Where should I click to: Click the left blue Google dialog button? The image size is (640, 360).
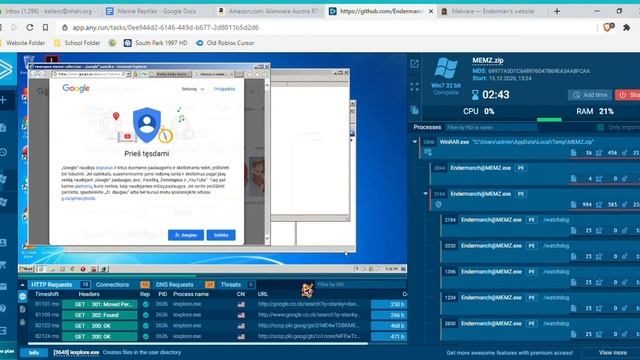pyautogui.click(x=186, y=235)
